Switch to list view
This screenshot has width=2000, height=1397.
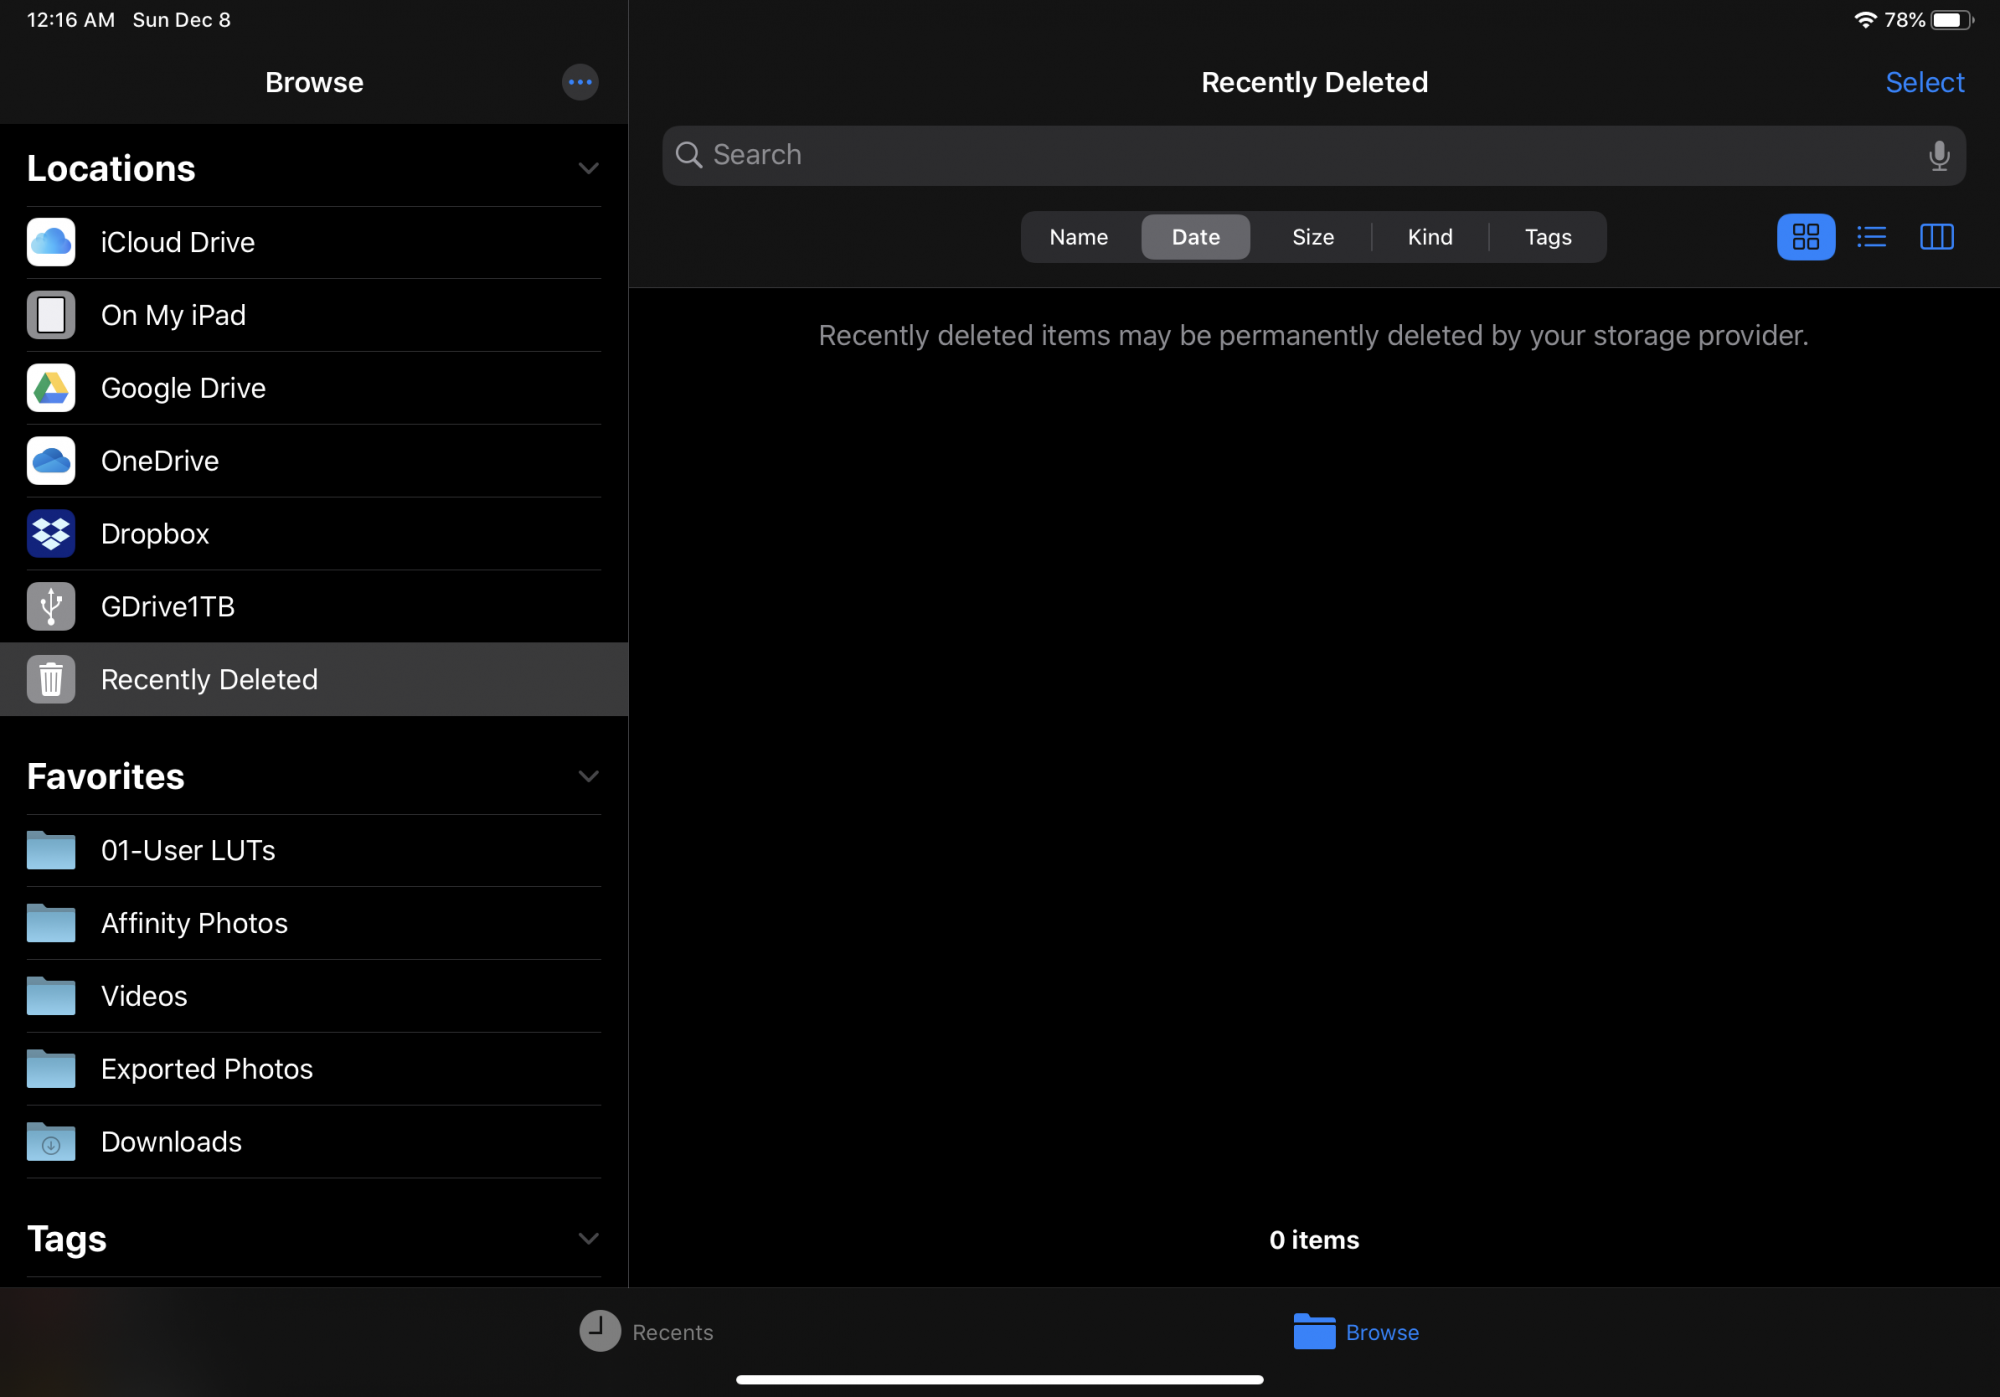(x=1871, y=237)
